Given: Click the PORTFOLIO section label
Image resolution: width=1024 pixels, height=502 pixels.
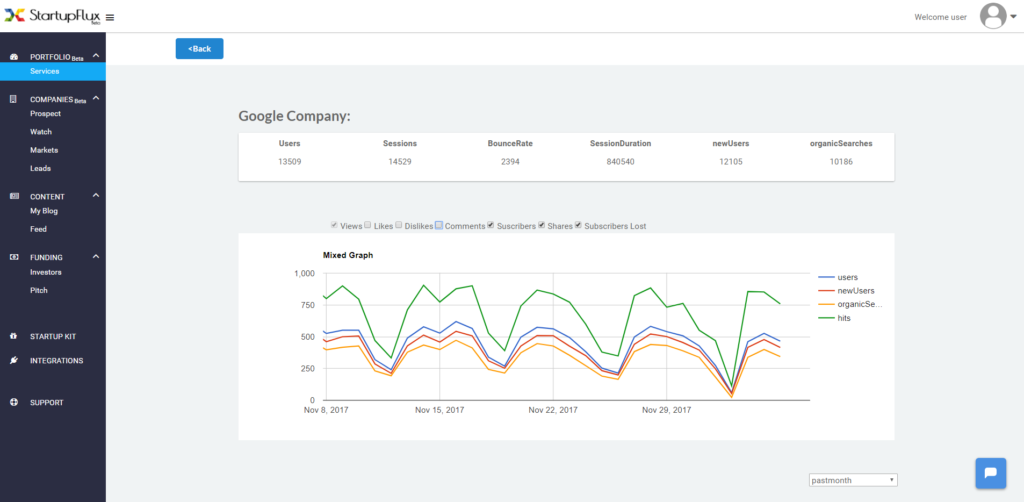Looking at the screenshot, I should point(50,57).
